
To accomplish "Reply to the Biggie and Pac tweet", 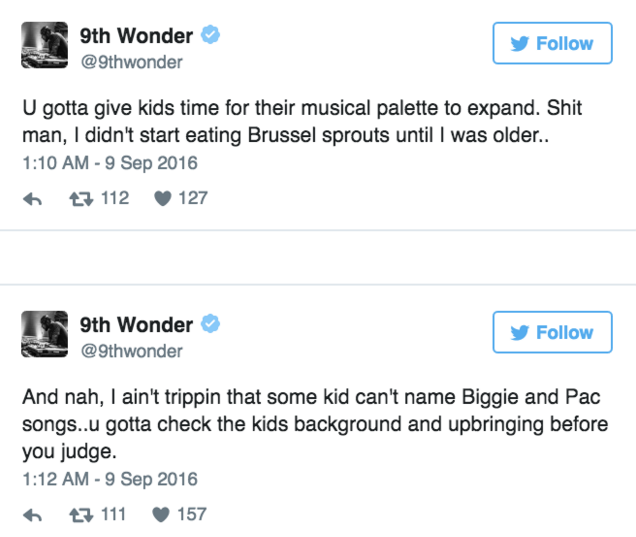I will pyautogui.click(x=32, y=514).
